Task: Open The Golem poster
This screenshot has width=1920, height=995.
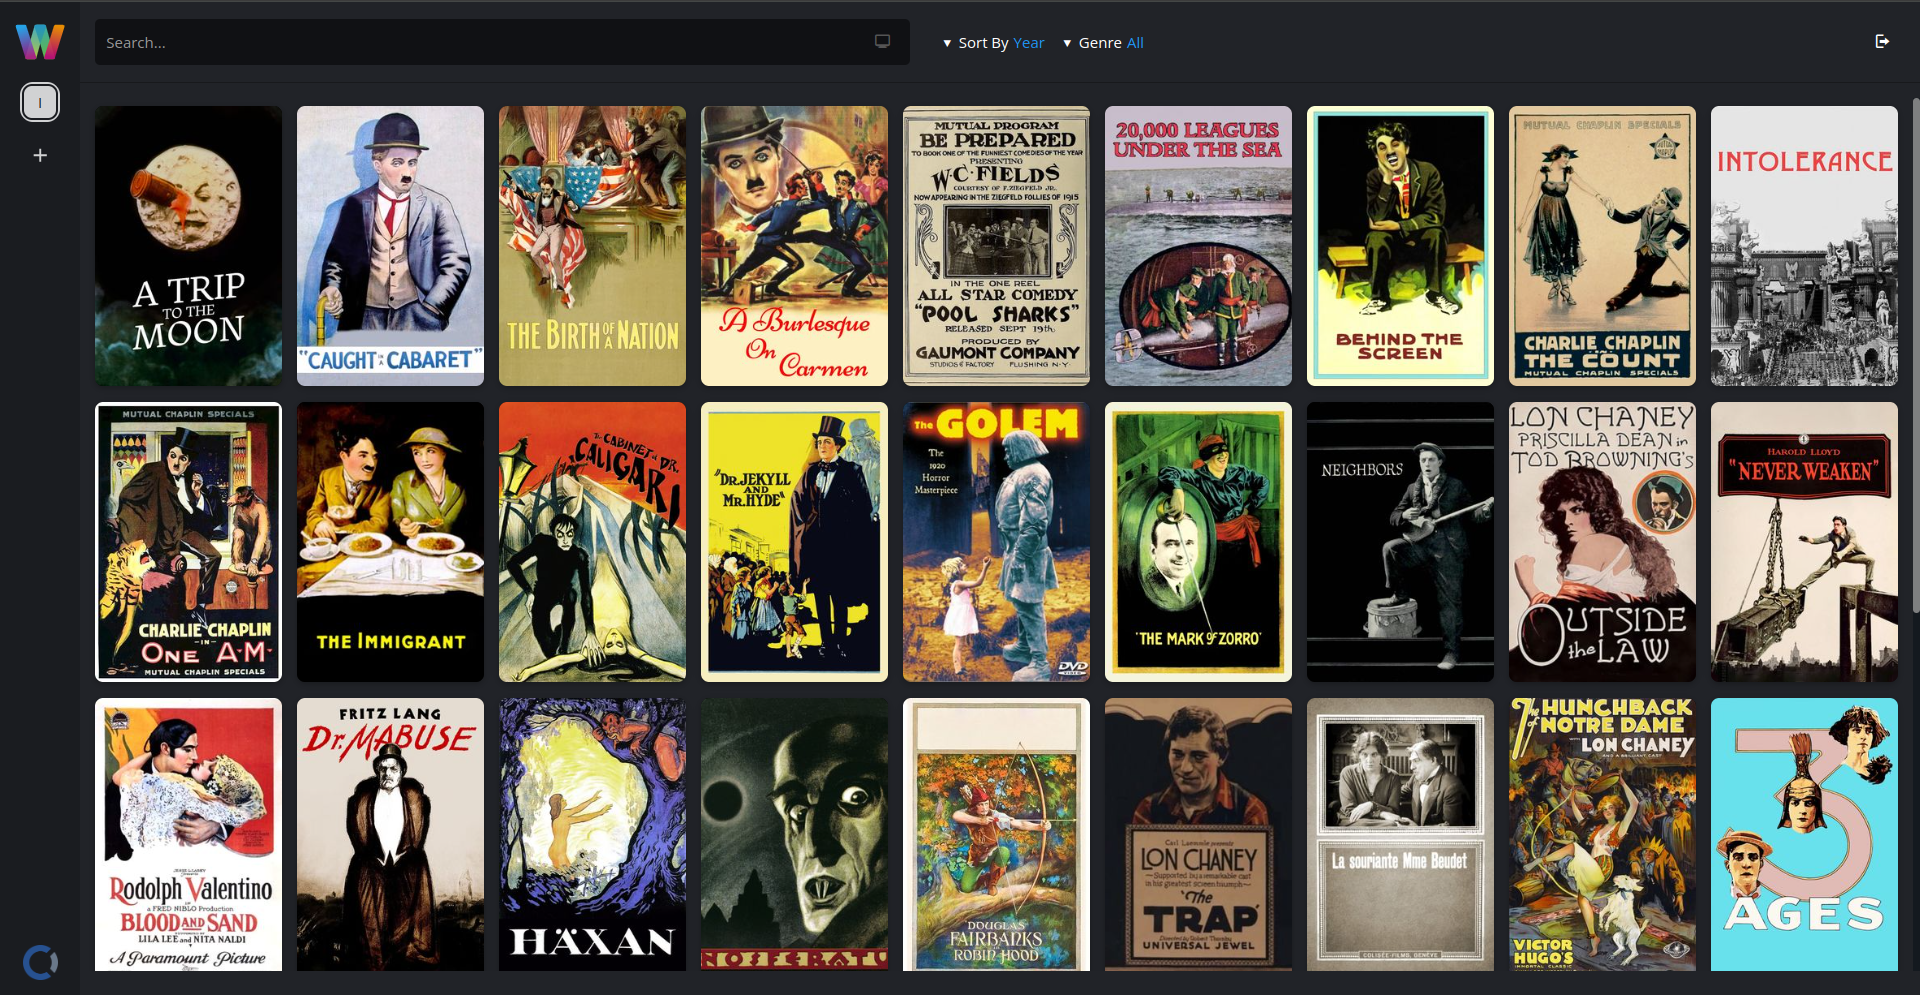Action: (996, 542)
